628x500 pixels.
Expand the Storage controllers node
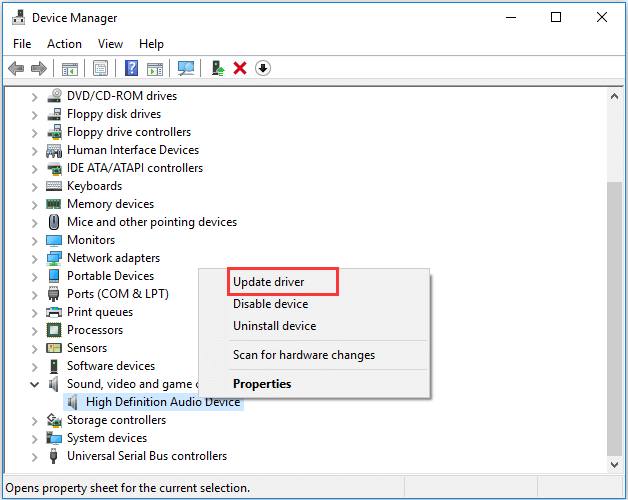(34, 421)
